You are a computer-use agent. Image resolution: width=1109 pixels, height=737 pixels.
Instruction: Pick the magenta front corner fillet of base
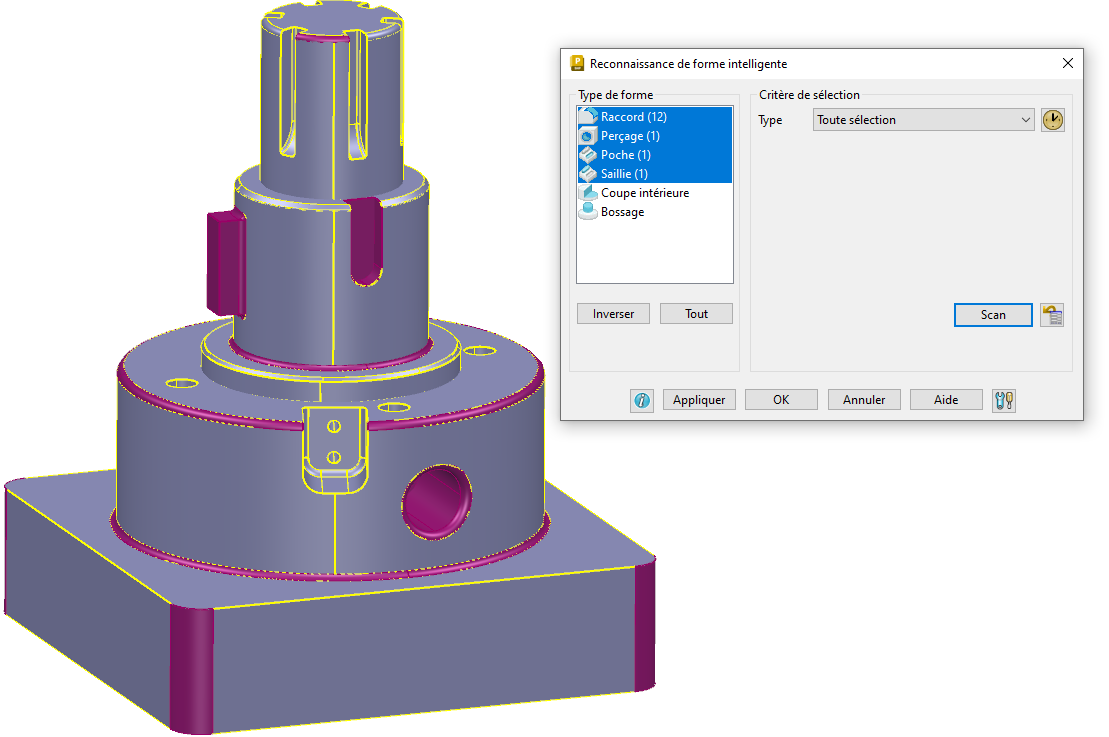[192, 671]
